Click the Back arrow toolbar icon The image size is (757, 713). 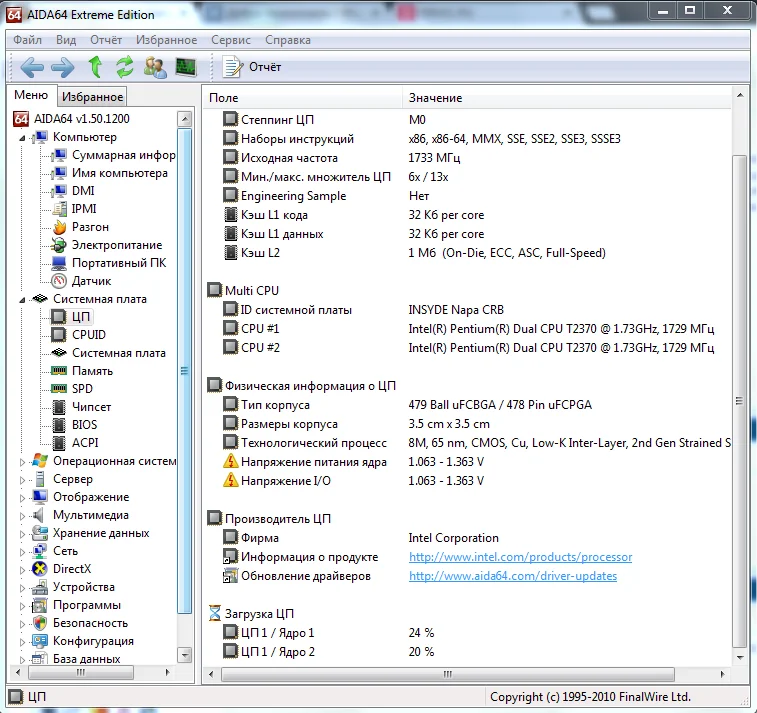[x=32, y=67]
